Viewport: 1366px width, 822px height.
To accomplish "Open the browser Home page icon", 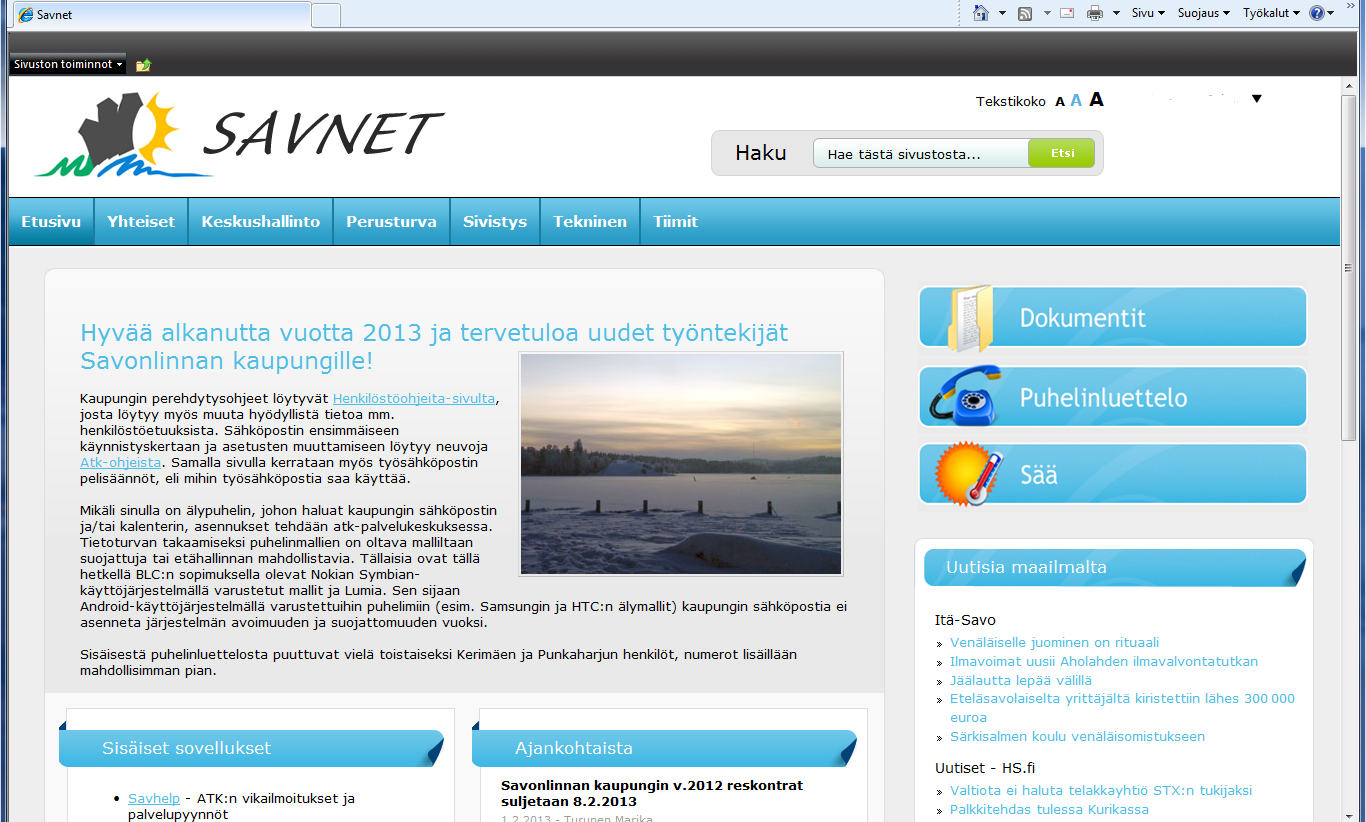I will pos(981,13).
